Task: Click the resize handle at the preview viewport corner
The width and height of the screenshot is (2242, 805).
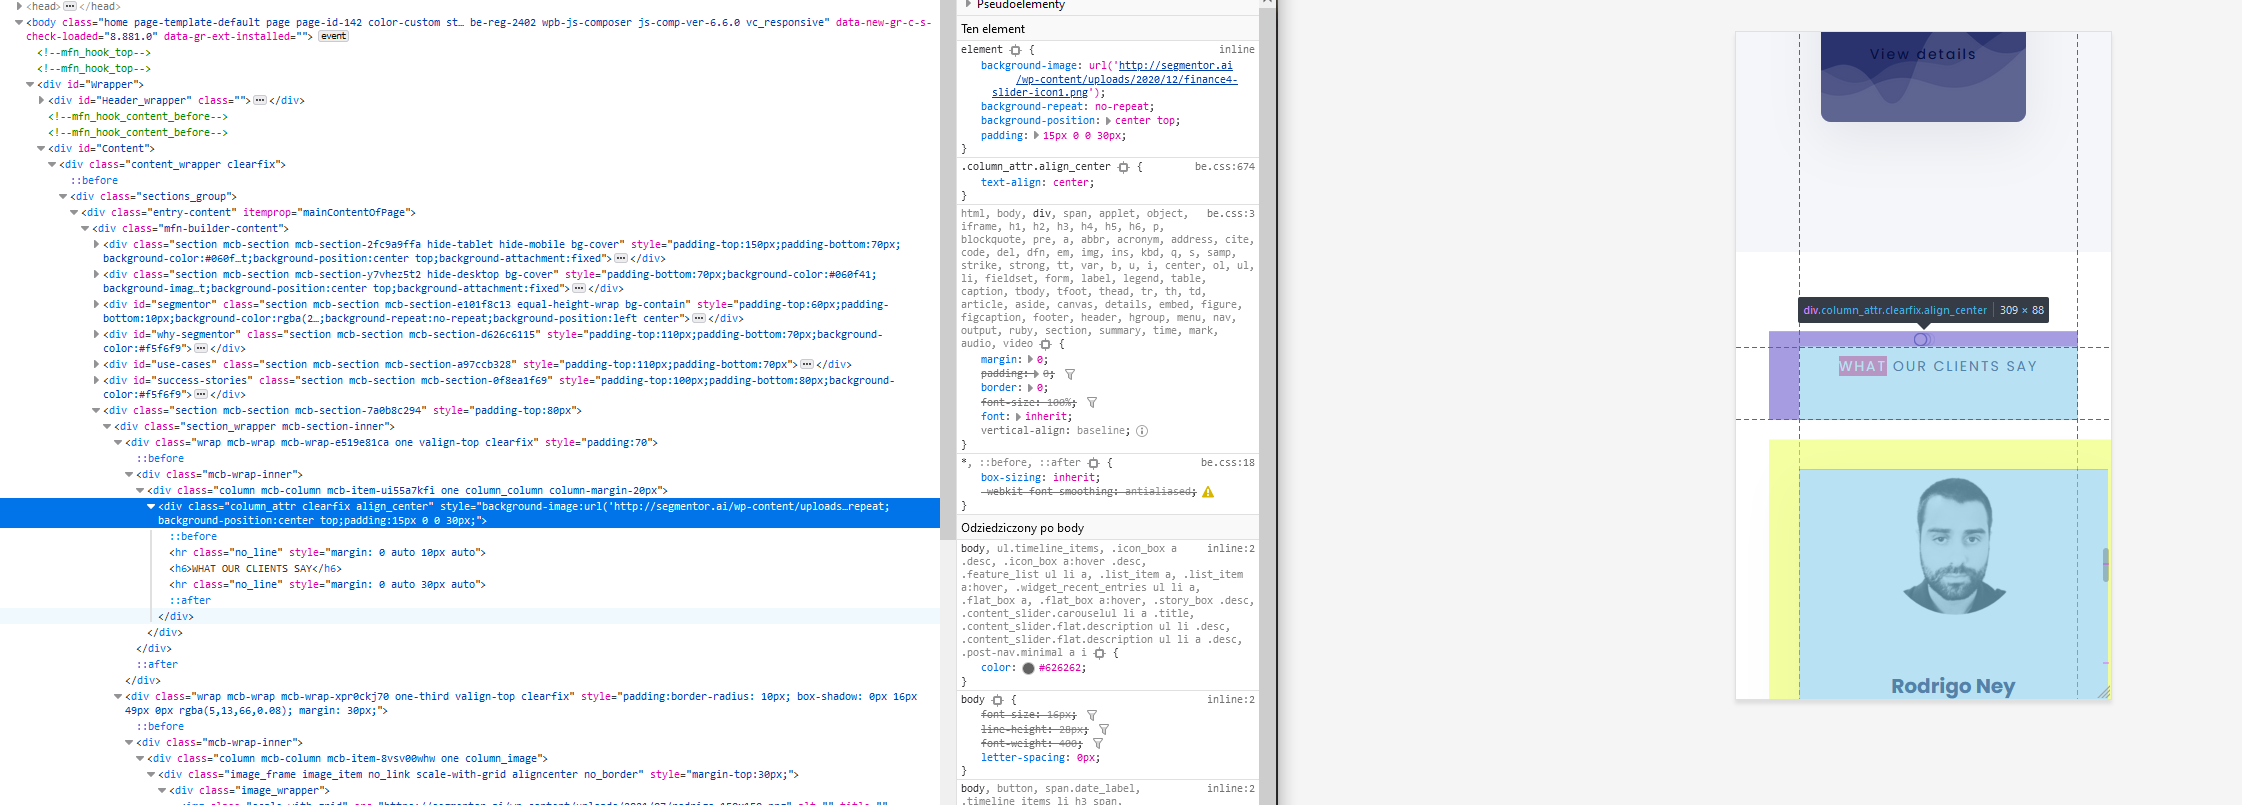Action: (x=2104, y=692)
